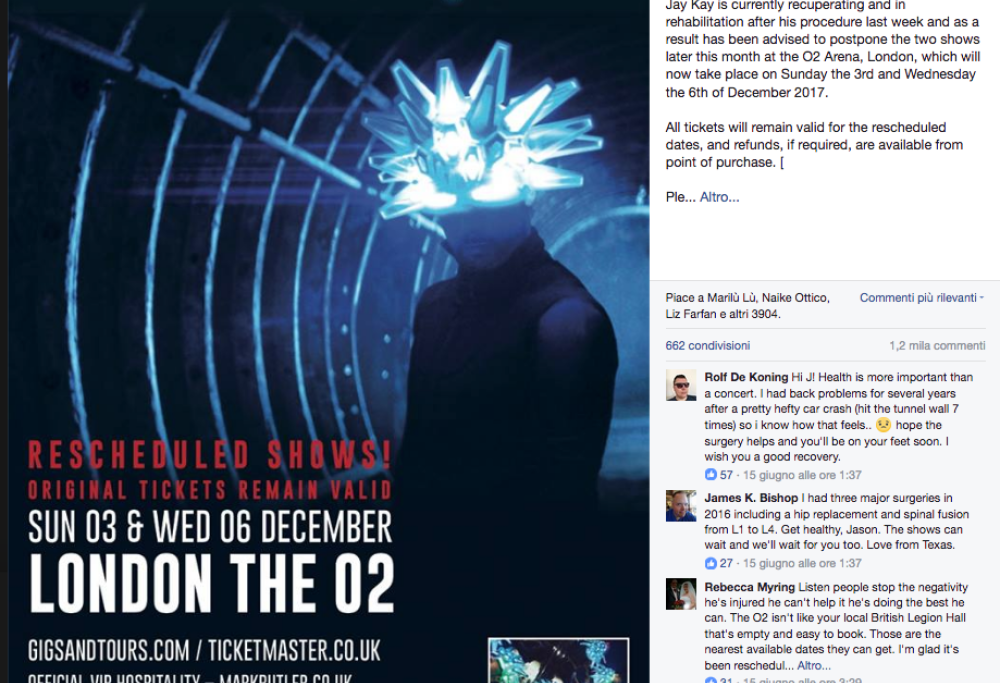Click James K. Bishop's profile picture
Image resolution: width=1000 pixels, height=683 pixels.
(x=681, y=506)
